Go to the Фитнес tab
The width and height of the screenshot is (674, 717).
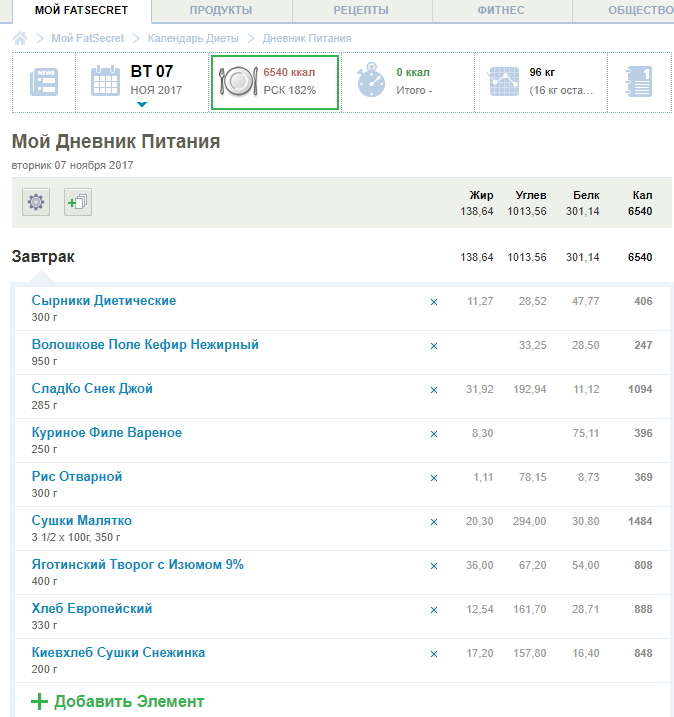coord(502,11)
